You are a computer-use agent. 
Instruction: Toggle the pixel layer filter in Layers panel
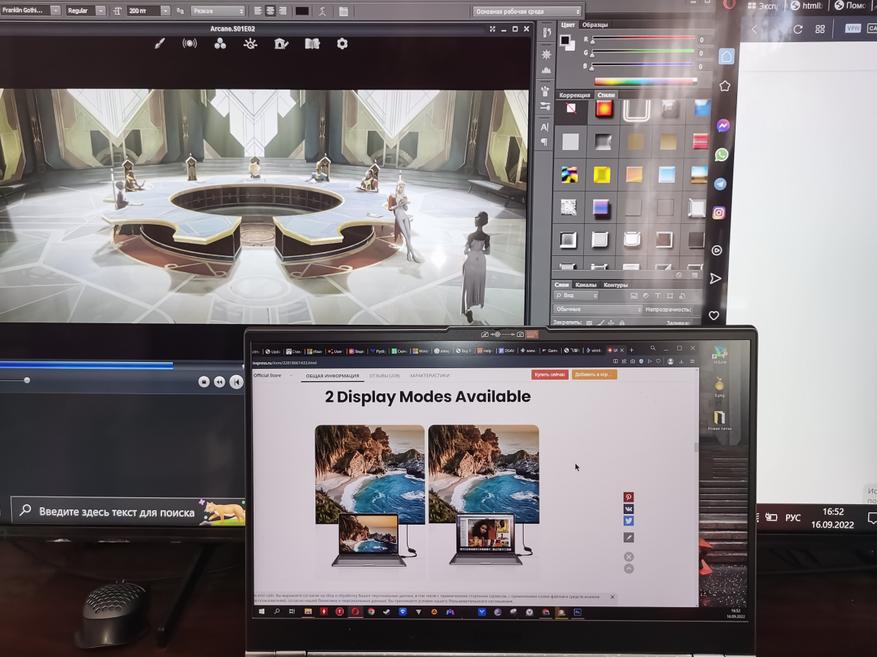point(634,296)
